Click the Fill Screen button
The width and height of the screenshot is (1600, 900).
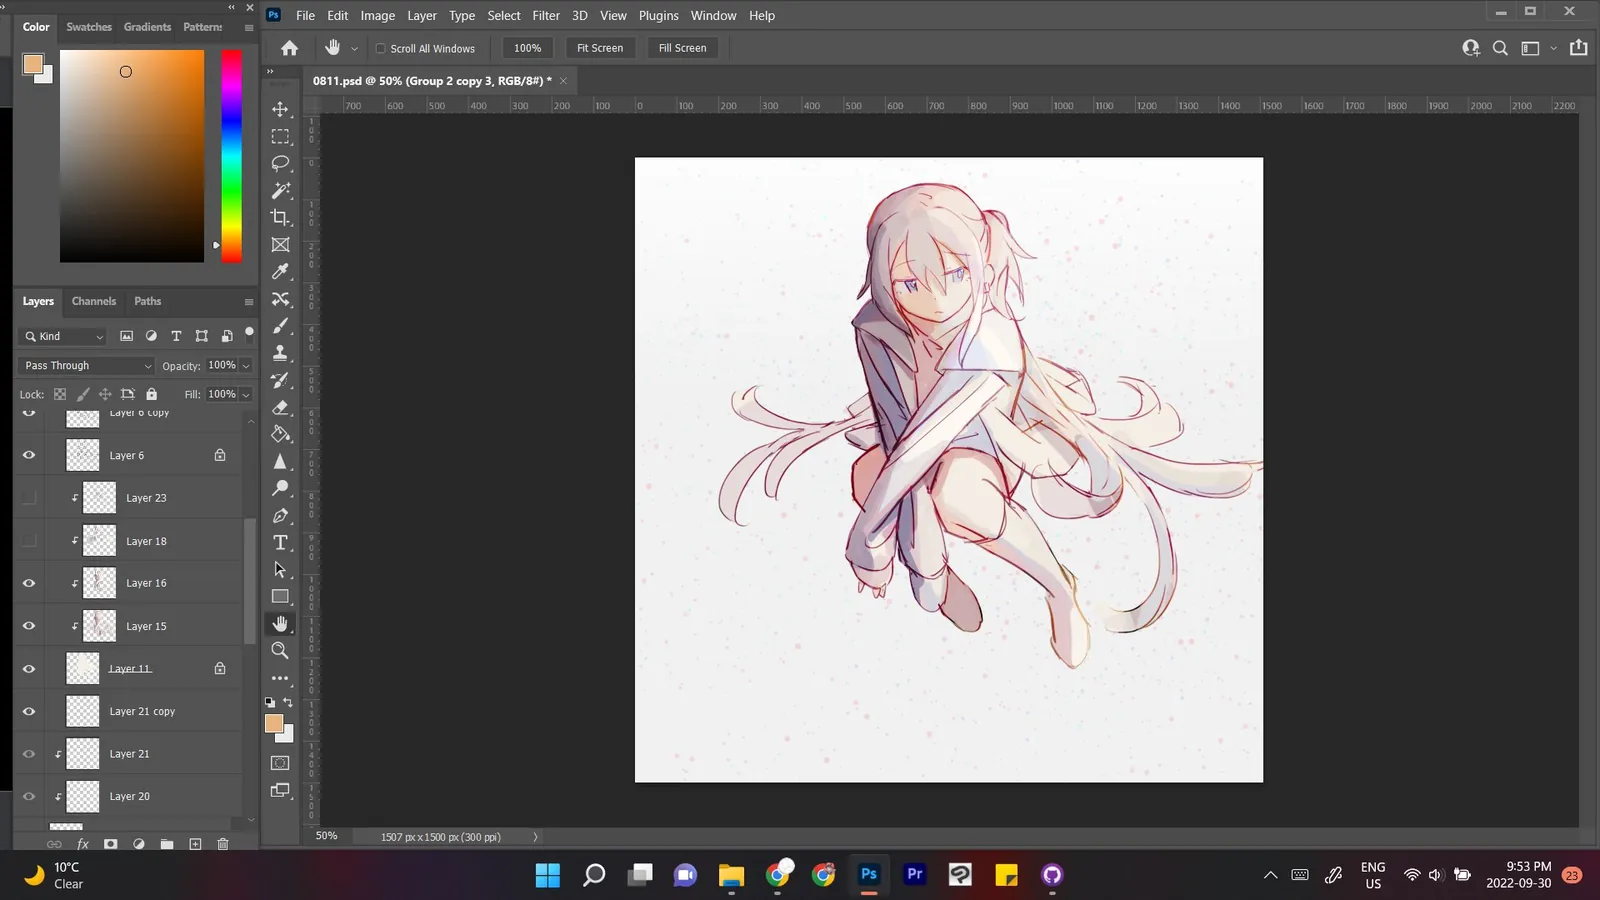click(x=682, y=48)
